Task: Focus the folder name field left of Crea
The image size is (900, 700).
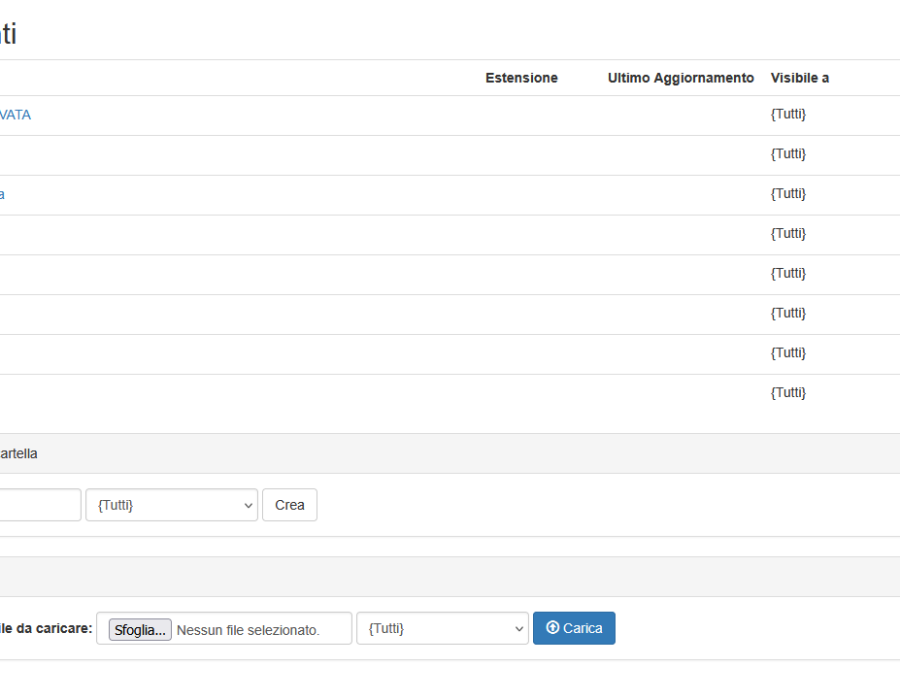Action: click(x=40, y=505)
